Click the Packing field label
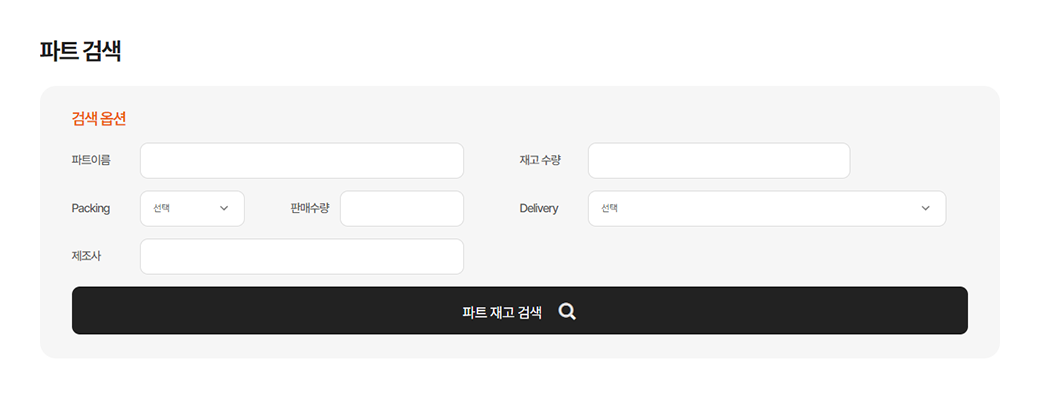 point(91,208)
